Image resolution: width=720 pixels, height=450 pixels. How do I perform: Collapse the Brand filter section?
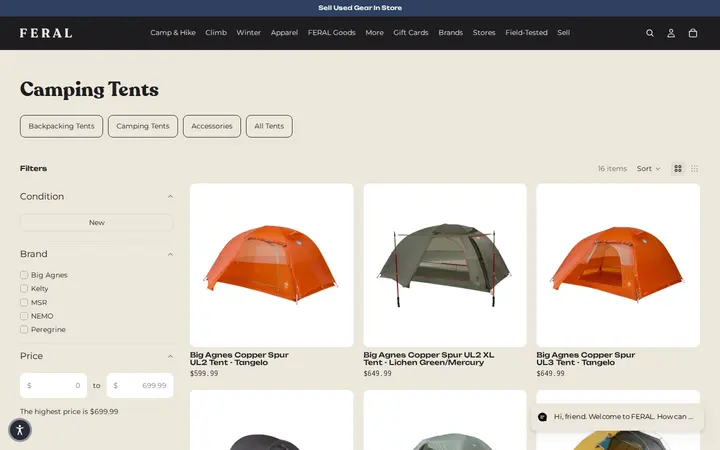coord(170,254)
